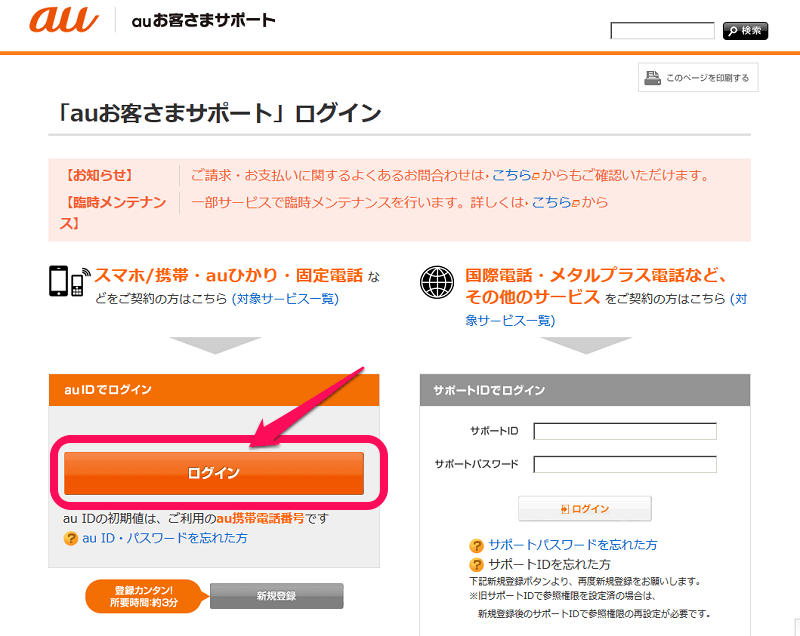The width and height of the screenshot is (800, 636).
Task: Click the サポートパスワード input field
Action: point(625,464)
